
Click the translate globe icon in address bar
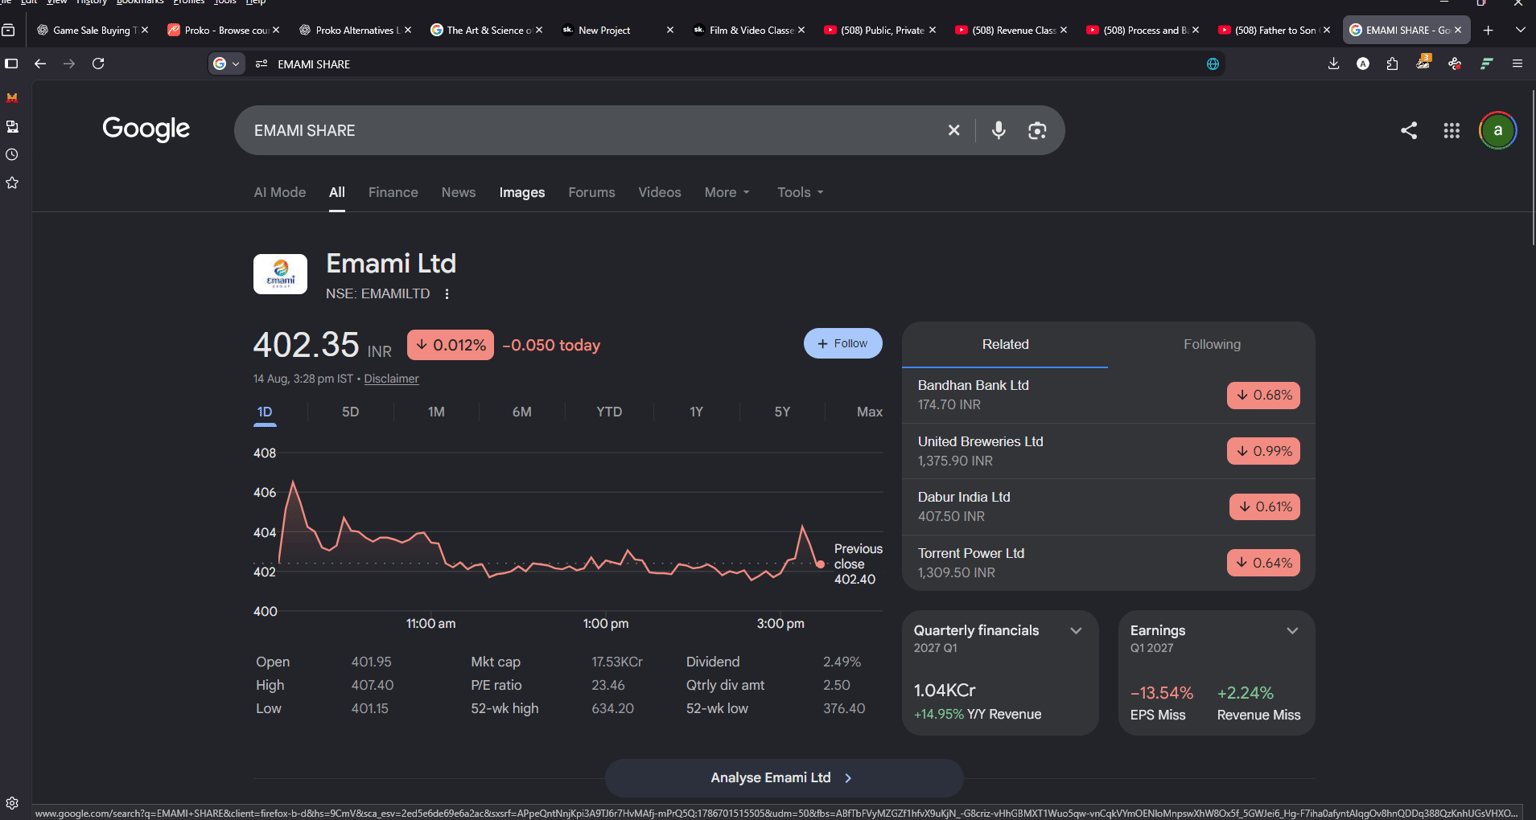point(1212,64)
